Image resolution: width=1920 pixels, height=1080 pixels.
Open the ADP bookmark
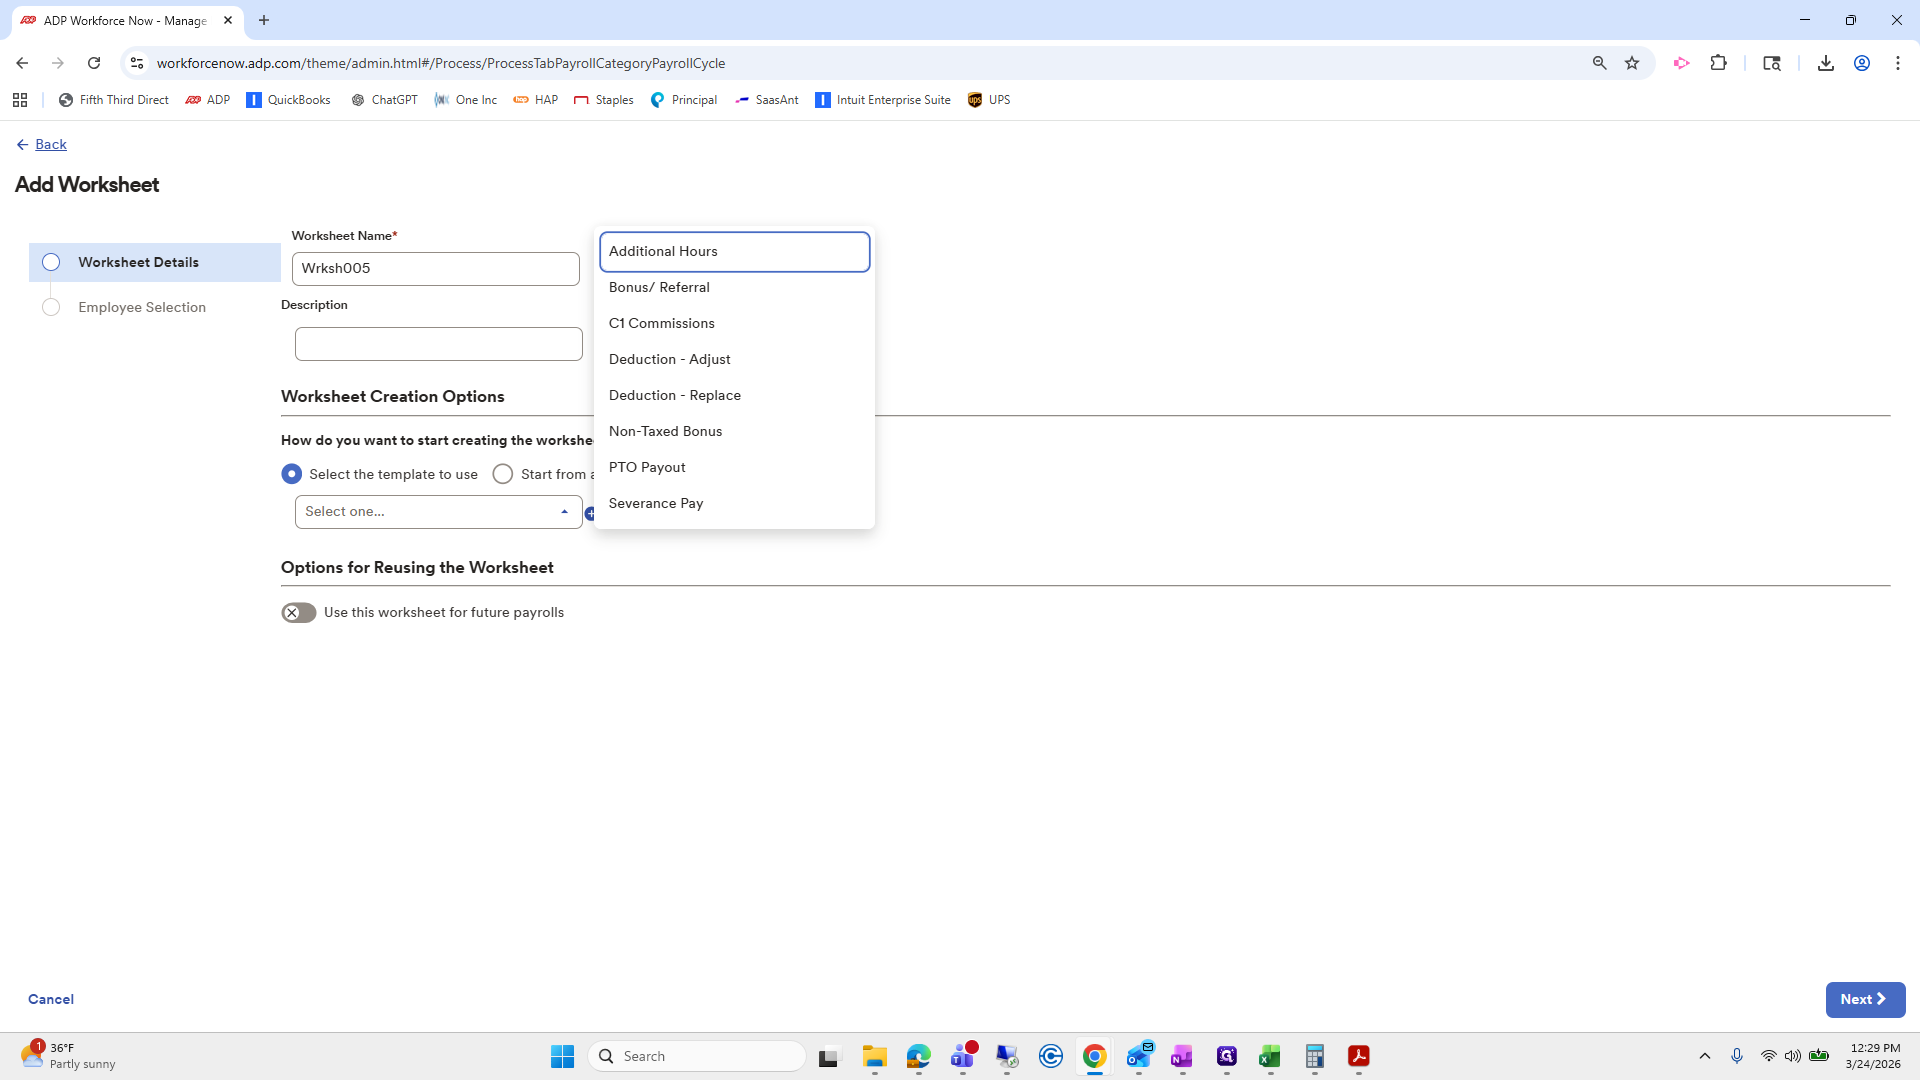tap(208, 100)
